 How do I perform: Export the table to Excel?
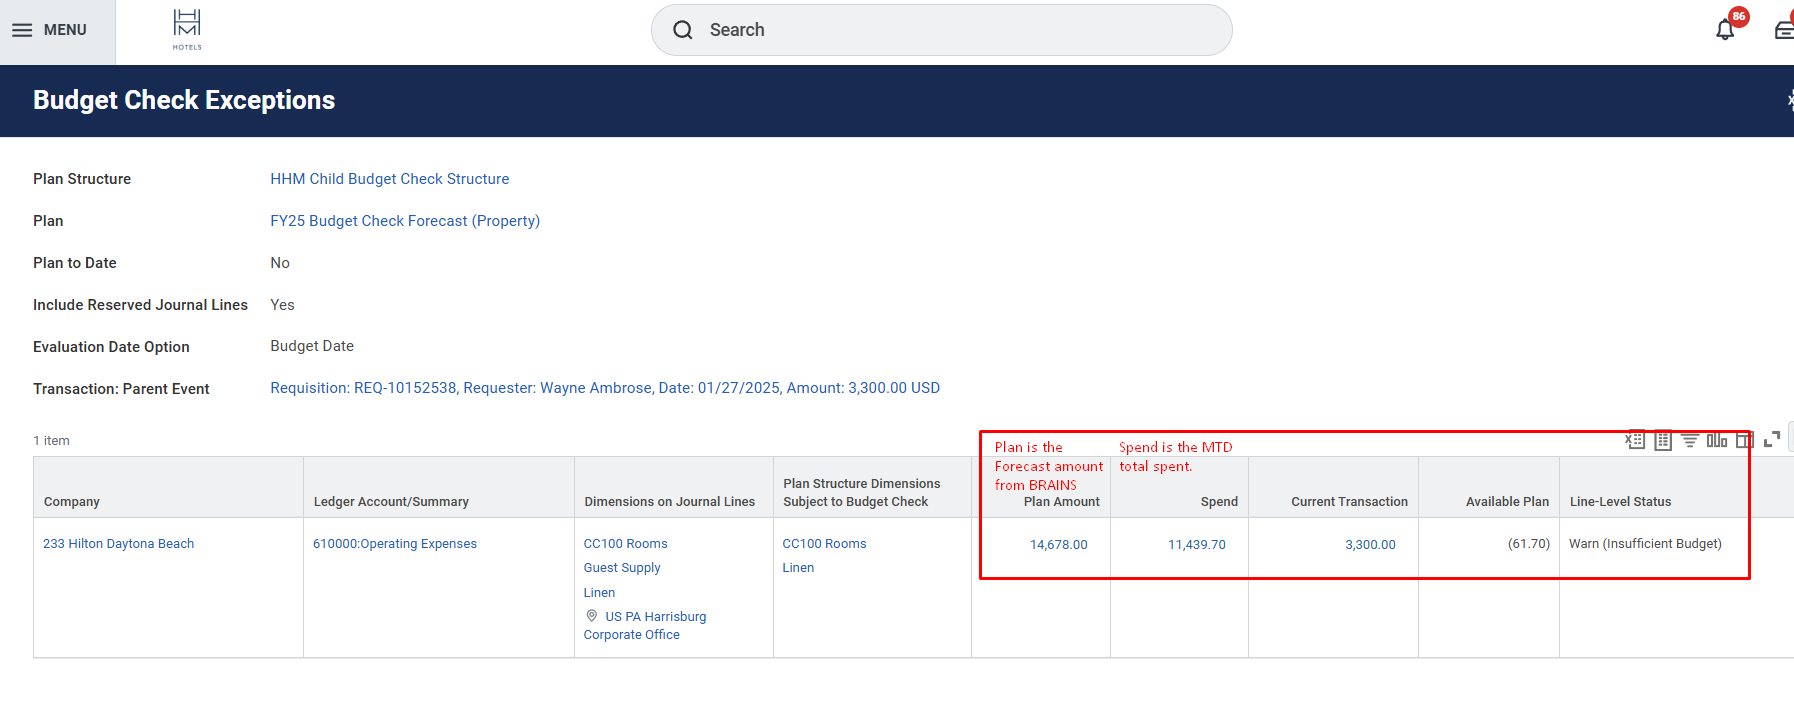click(1635, 440)
